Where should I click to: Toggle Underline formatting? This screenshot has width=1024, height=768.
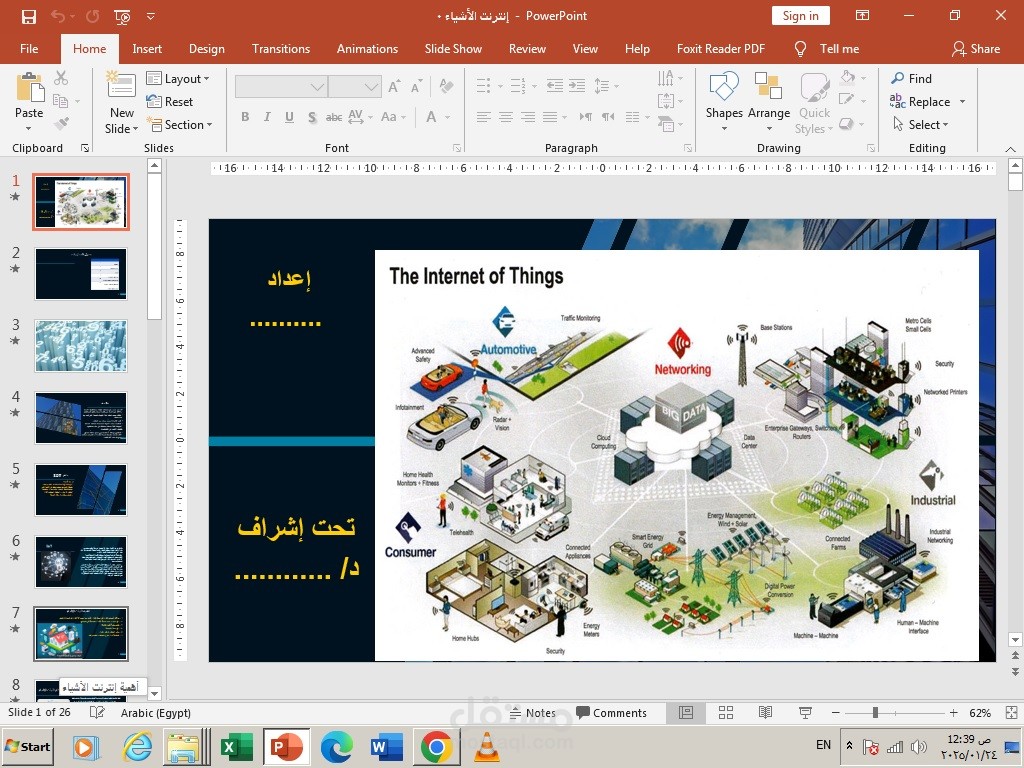click(x=289, y=117)
